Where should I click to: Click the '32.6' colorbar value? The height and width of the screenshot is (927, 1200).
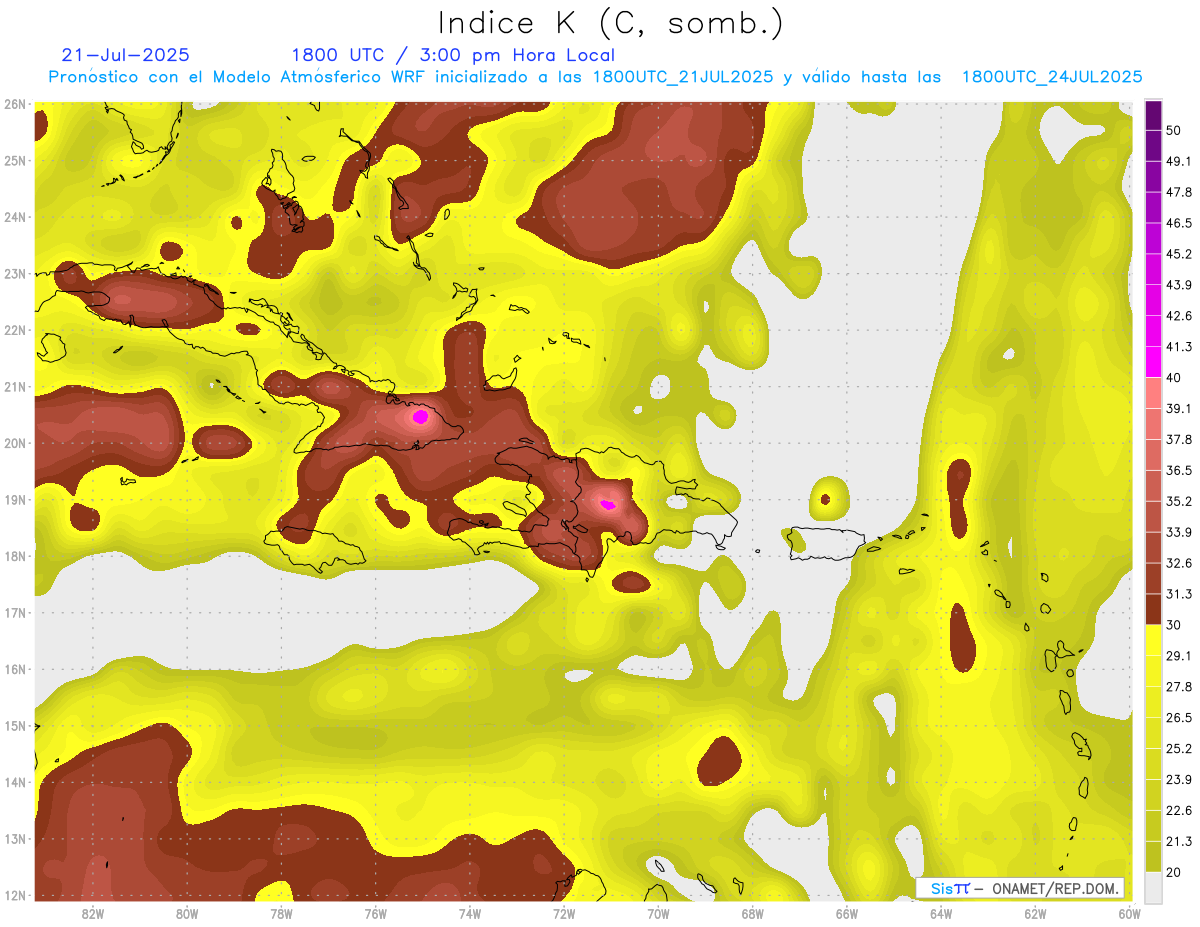click(1178, 563)
